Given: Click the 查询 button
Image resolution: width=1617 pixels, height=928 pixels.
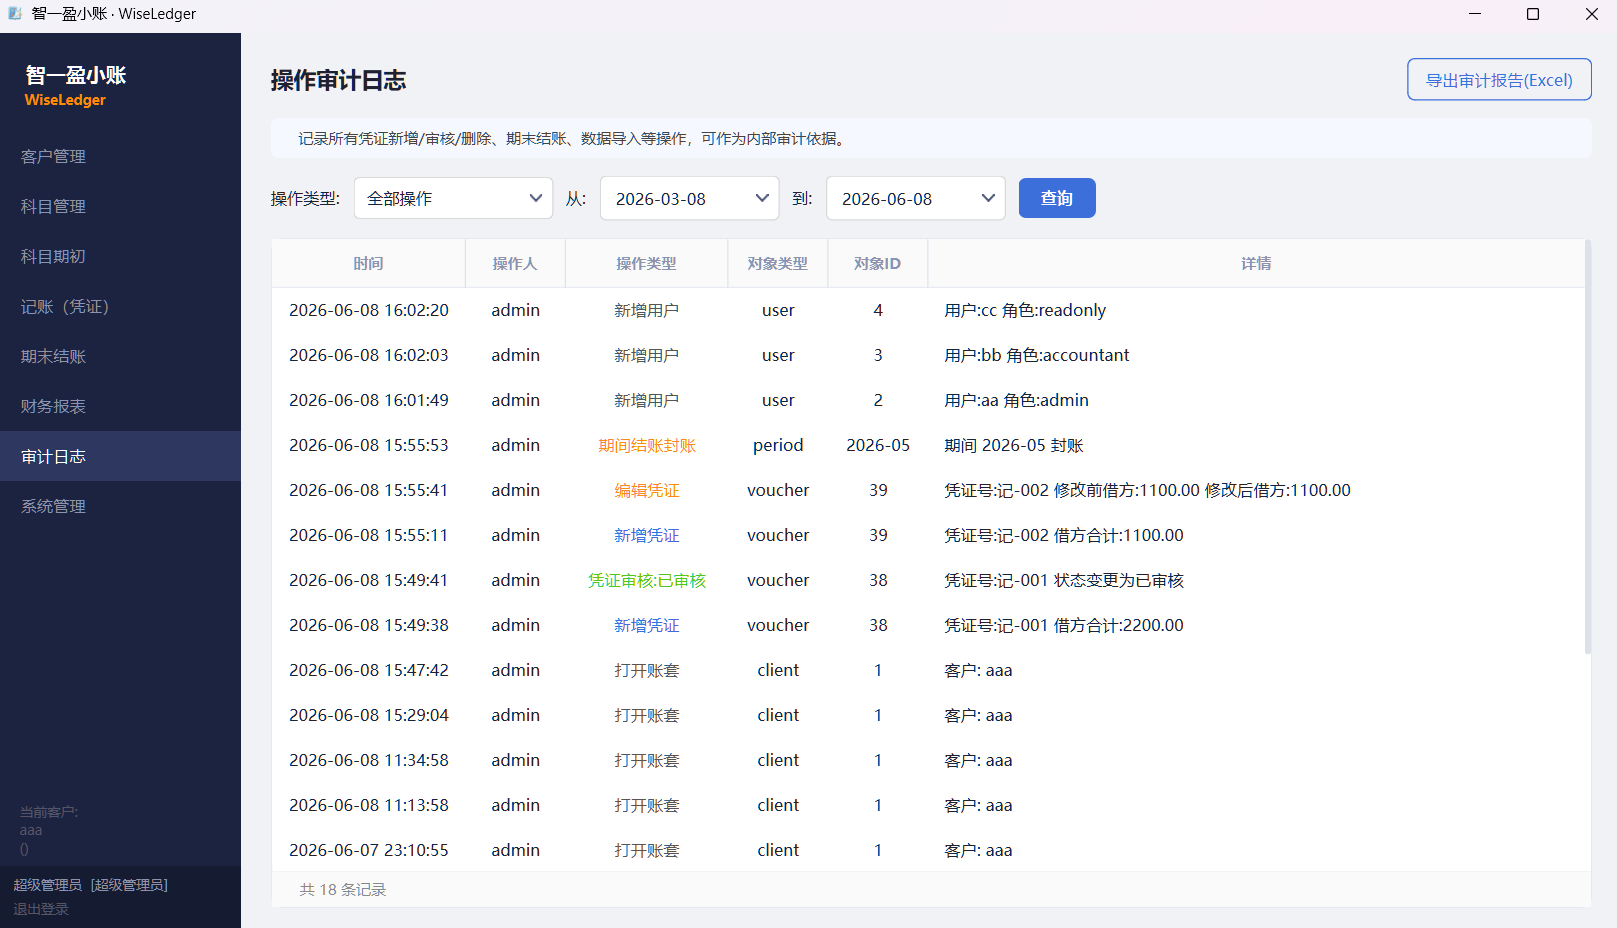Looking at the screenshot, I should (1057, 198).
